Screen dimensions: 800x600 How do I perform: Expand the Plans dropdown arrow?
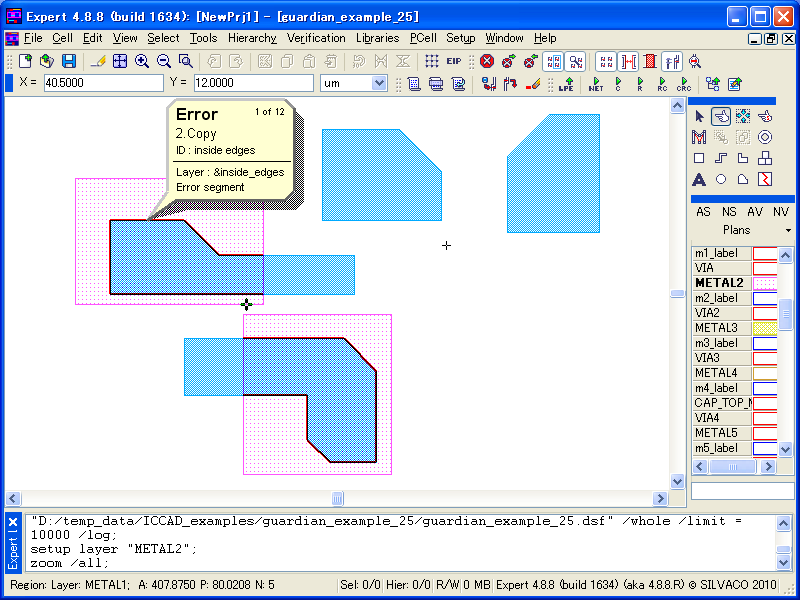(788, 230)
